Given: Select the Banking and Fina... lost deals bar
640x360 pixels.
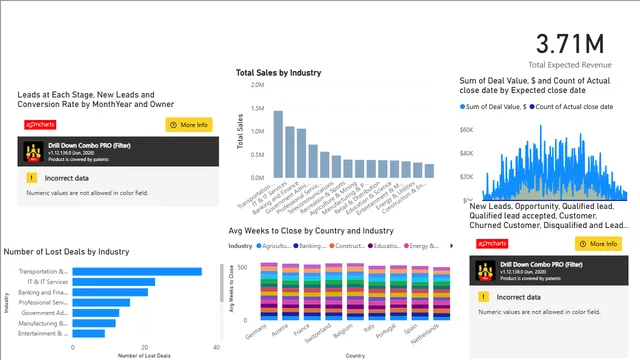Looking at the screenshot, I should click(x=110, y=292).
